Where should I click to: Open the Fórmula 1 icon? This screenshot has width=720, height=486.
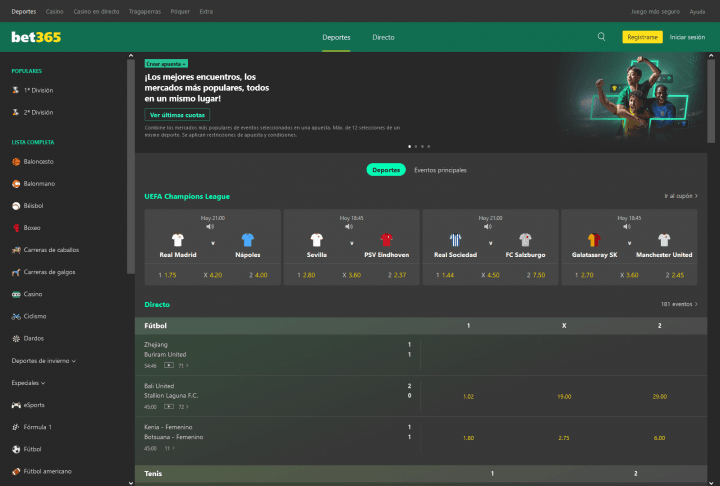16,427
